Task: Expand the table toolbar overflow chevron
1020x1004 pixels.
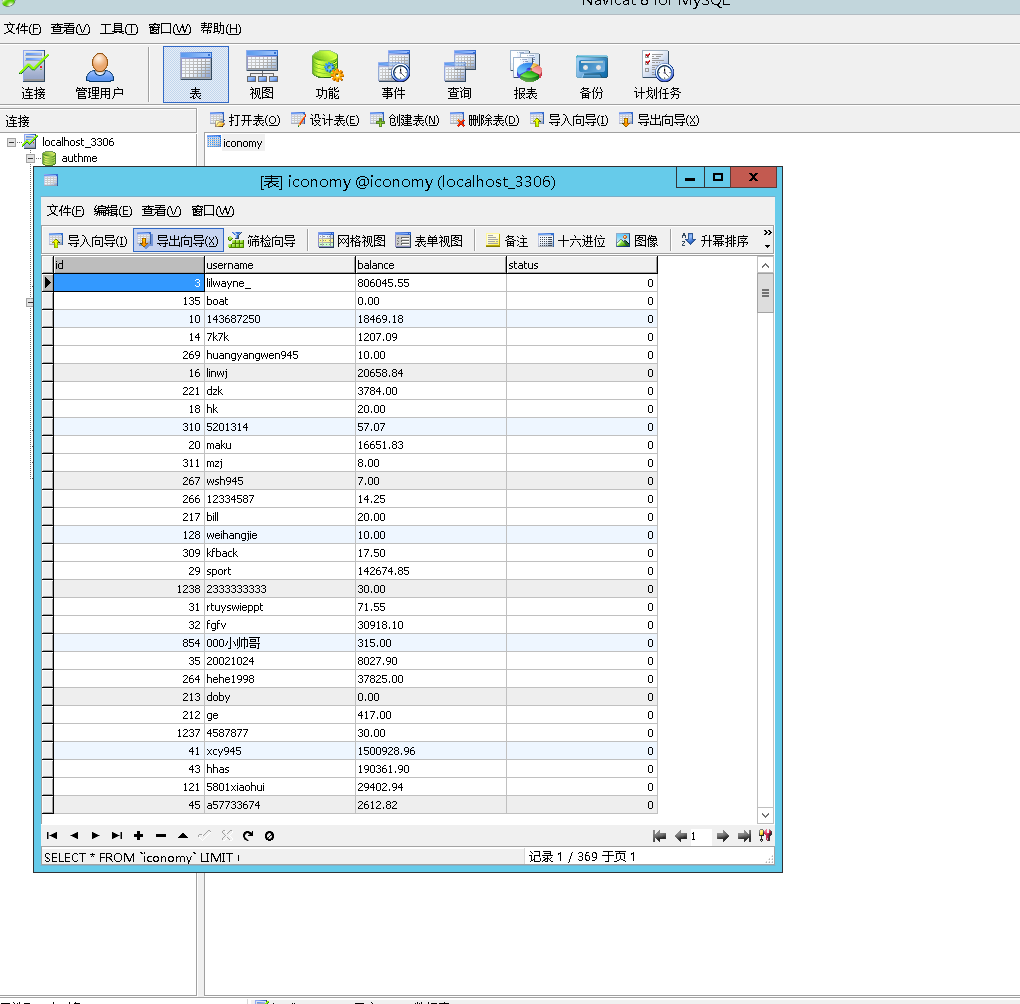Action: 768,239
